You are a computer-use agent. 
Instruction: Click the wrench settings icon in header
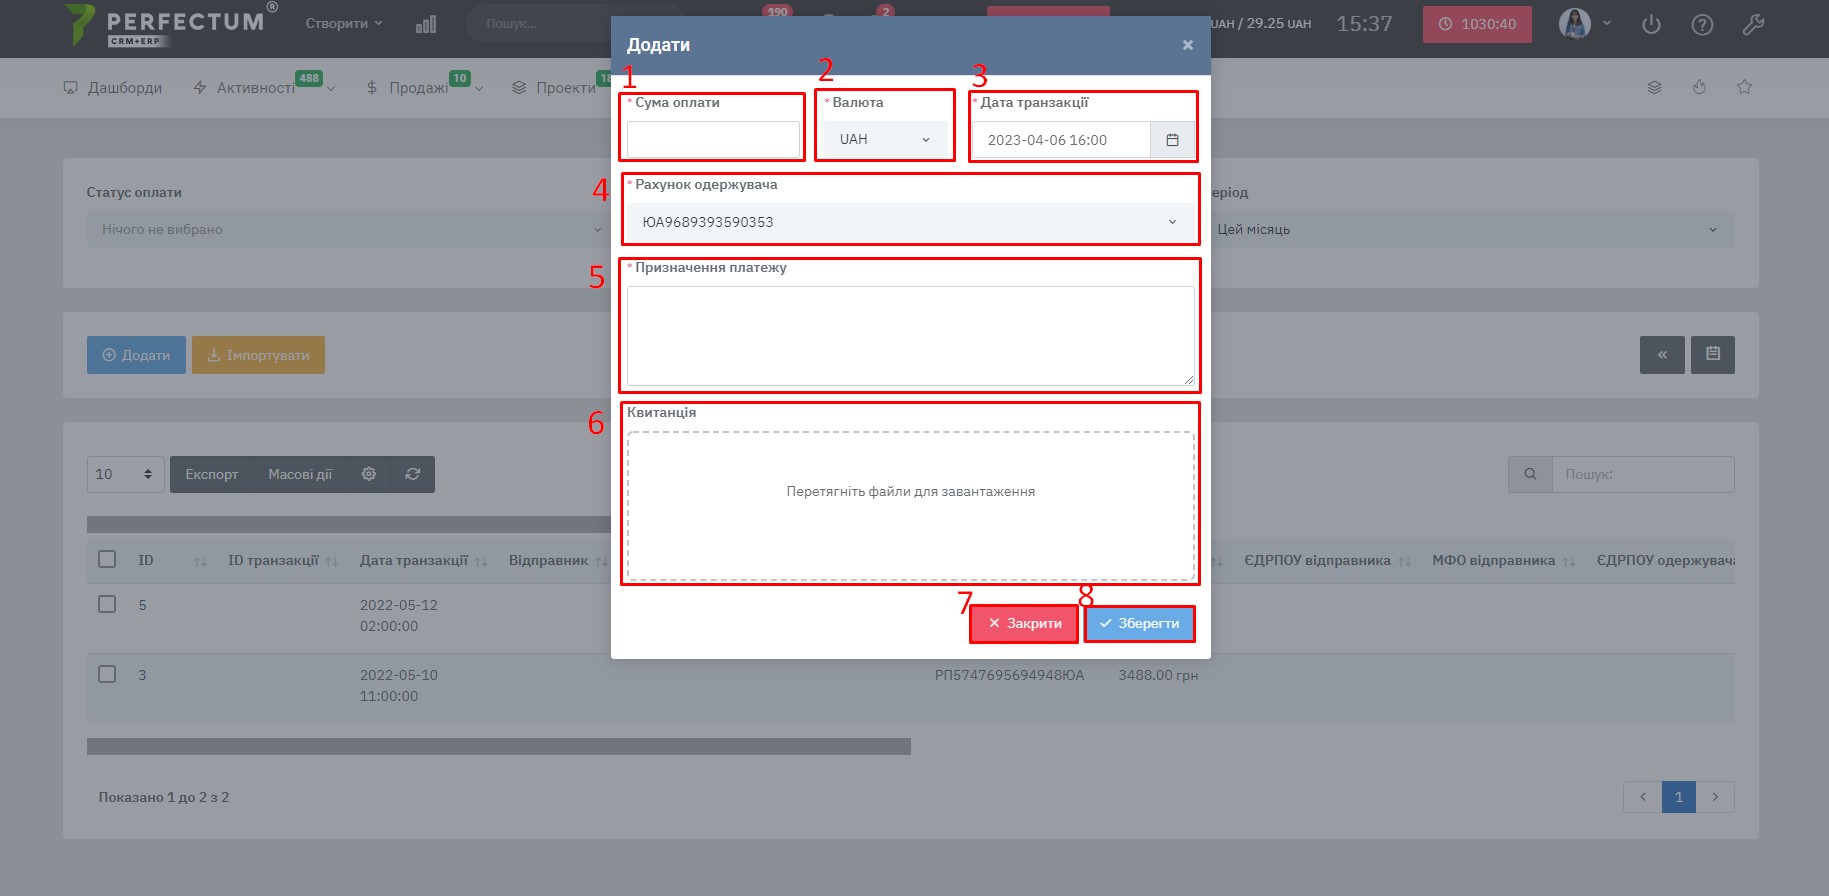pos(1753,24)
